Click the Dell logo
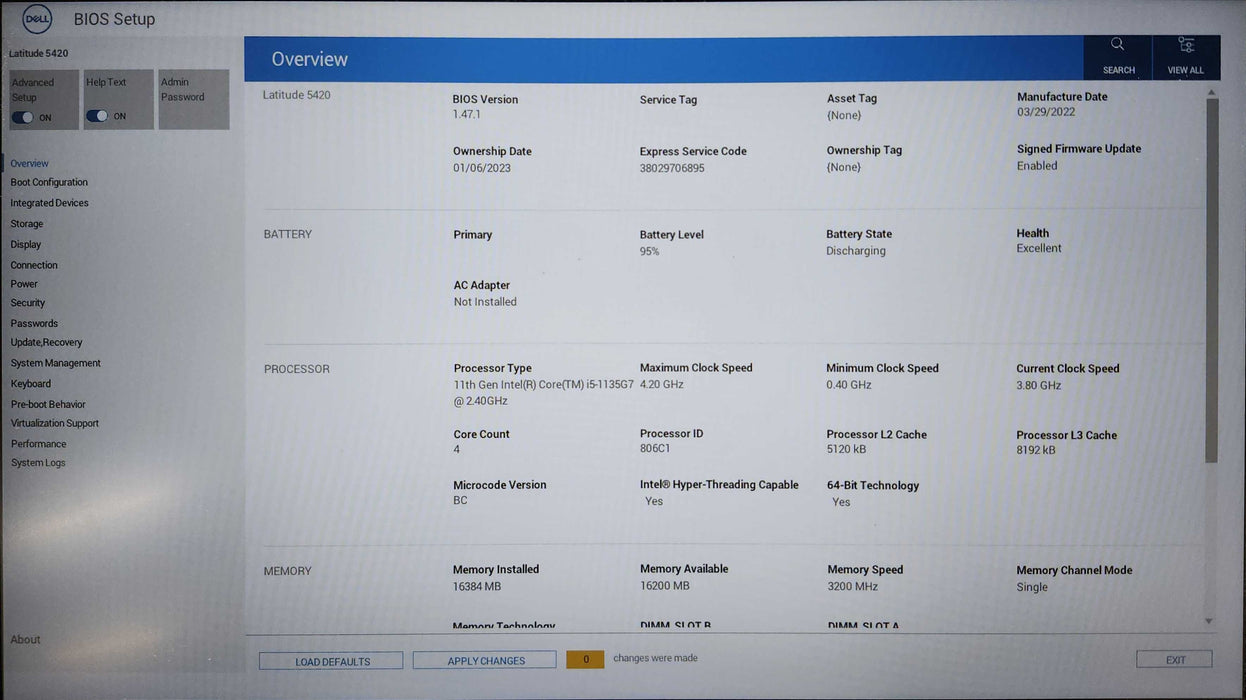1246x700 pixels. [x=36, y=18]
